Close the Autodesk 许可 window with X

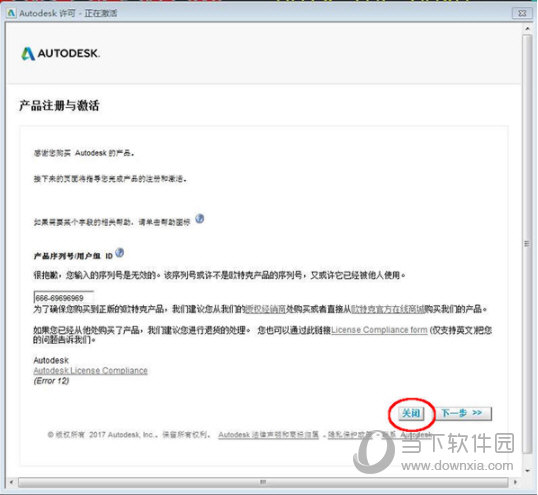pyautogui.click(x=522, y=13)
